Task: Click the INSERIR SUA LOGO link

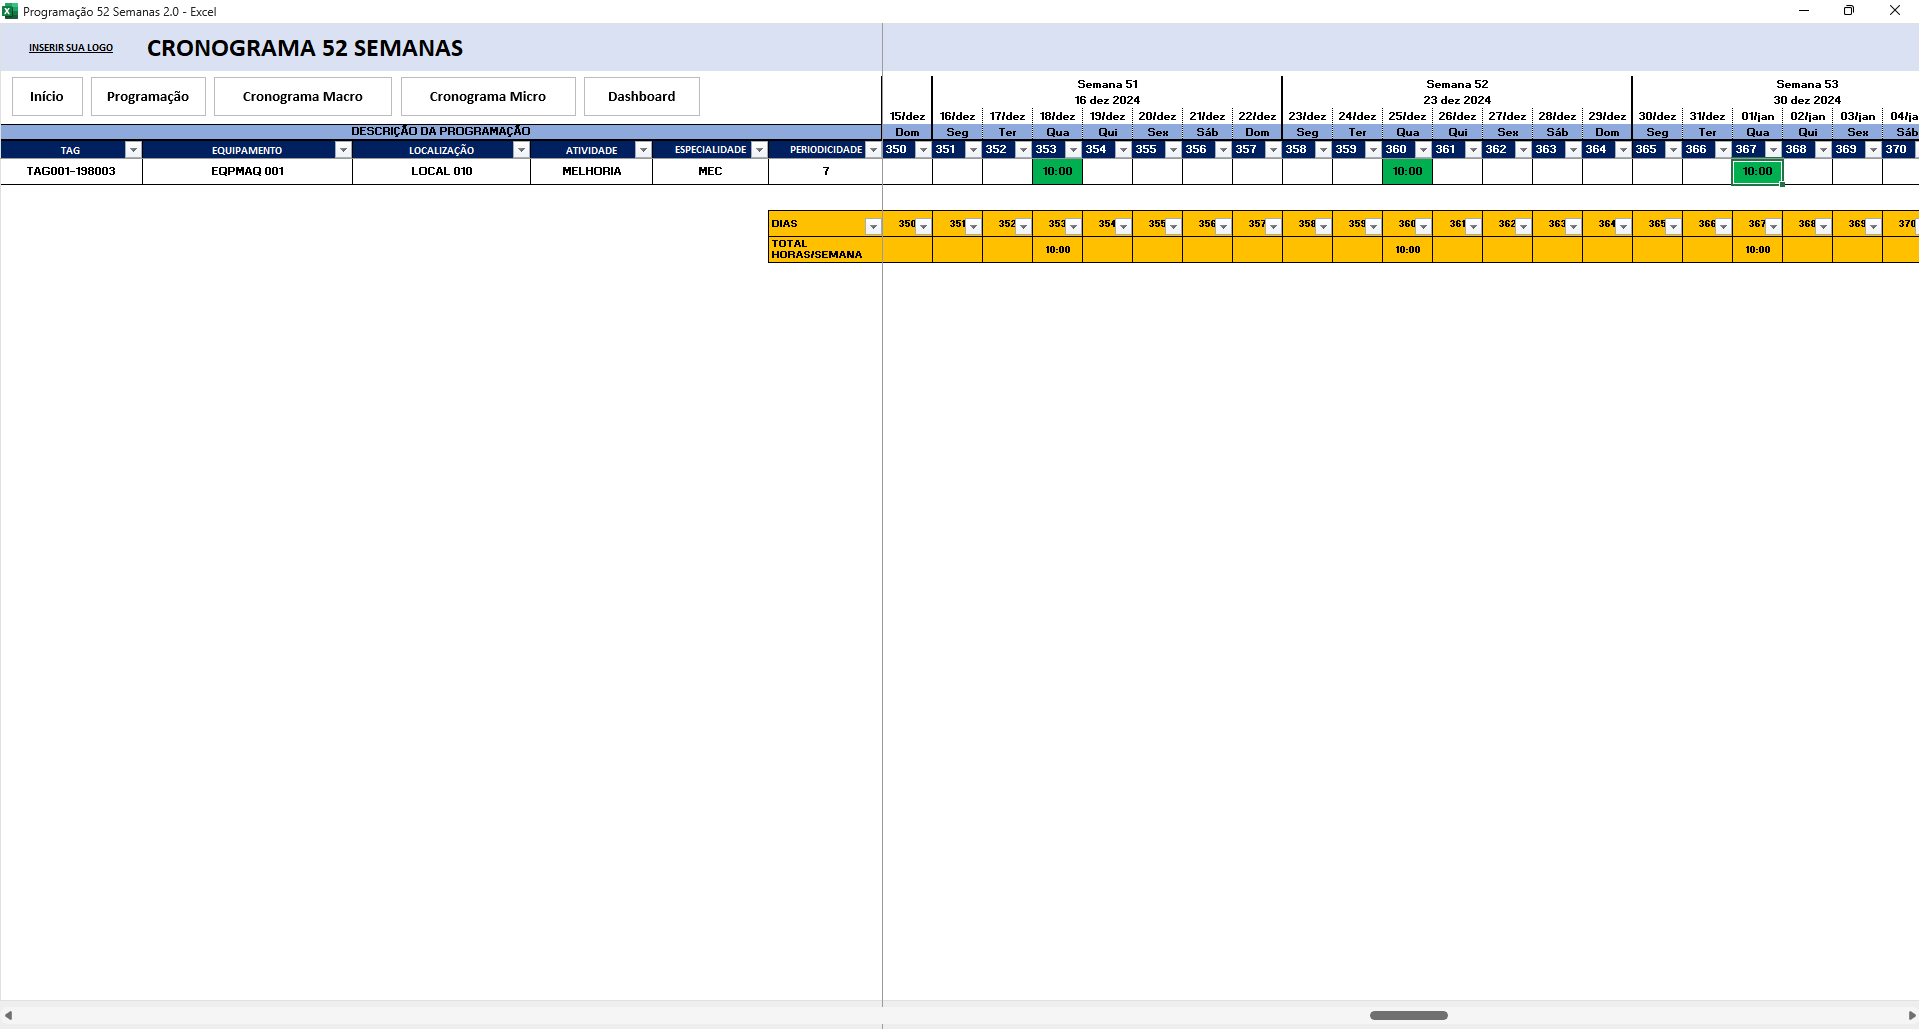Action: click(x=71, y=48)
